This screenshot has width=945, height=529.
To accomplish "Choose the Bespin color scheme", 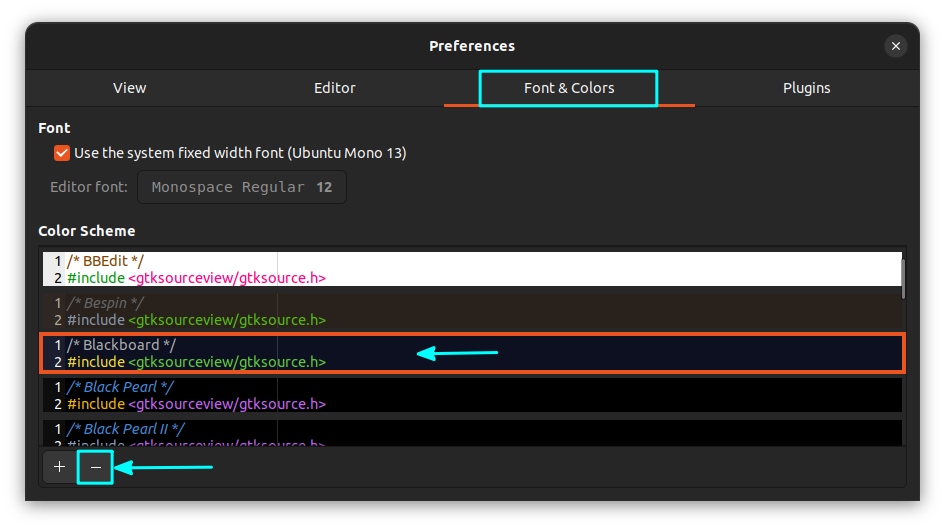I will pos(470,311).
